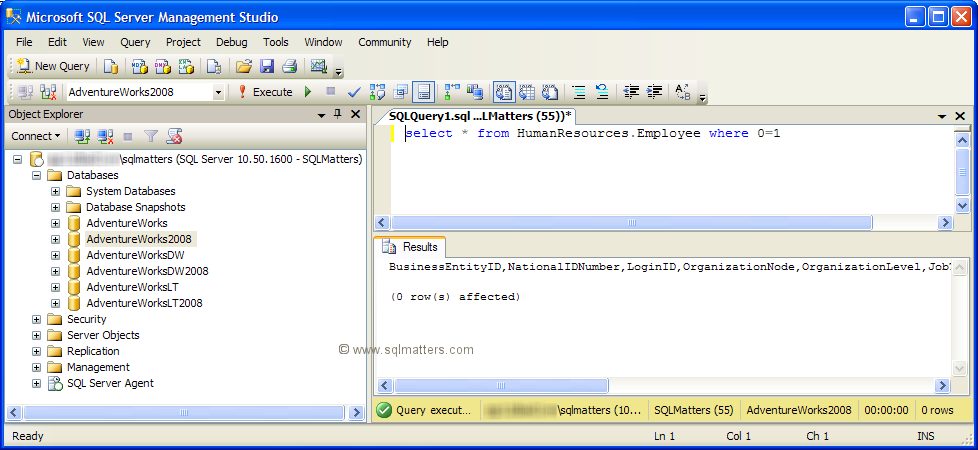Screen dimensions: 978x450
Task: Click the Object Explorer connect icon
Action: 82,136
